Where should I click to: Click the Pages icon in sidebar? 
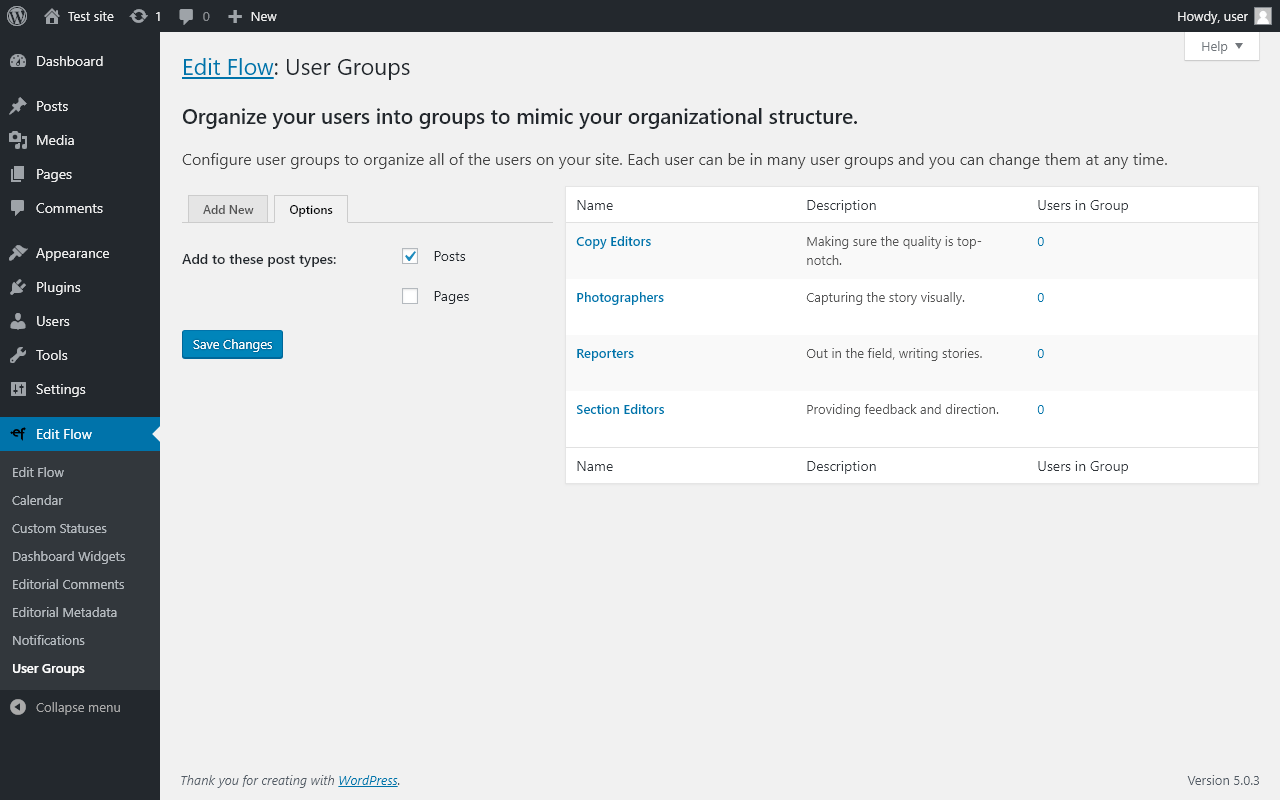point(18,174)
